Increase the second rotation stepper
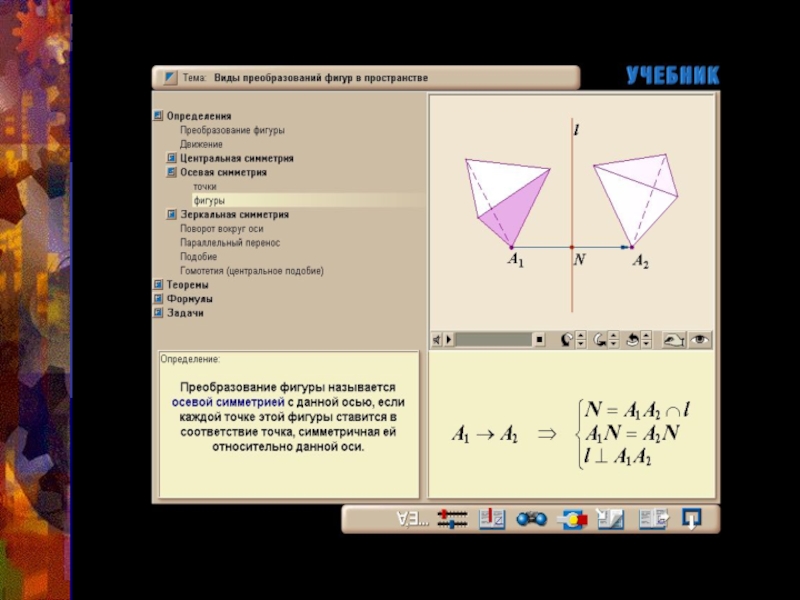 pyautogui.click(x=614, y=335)
